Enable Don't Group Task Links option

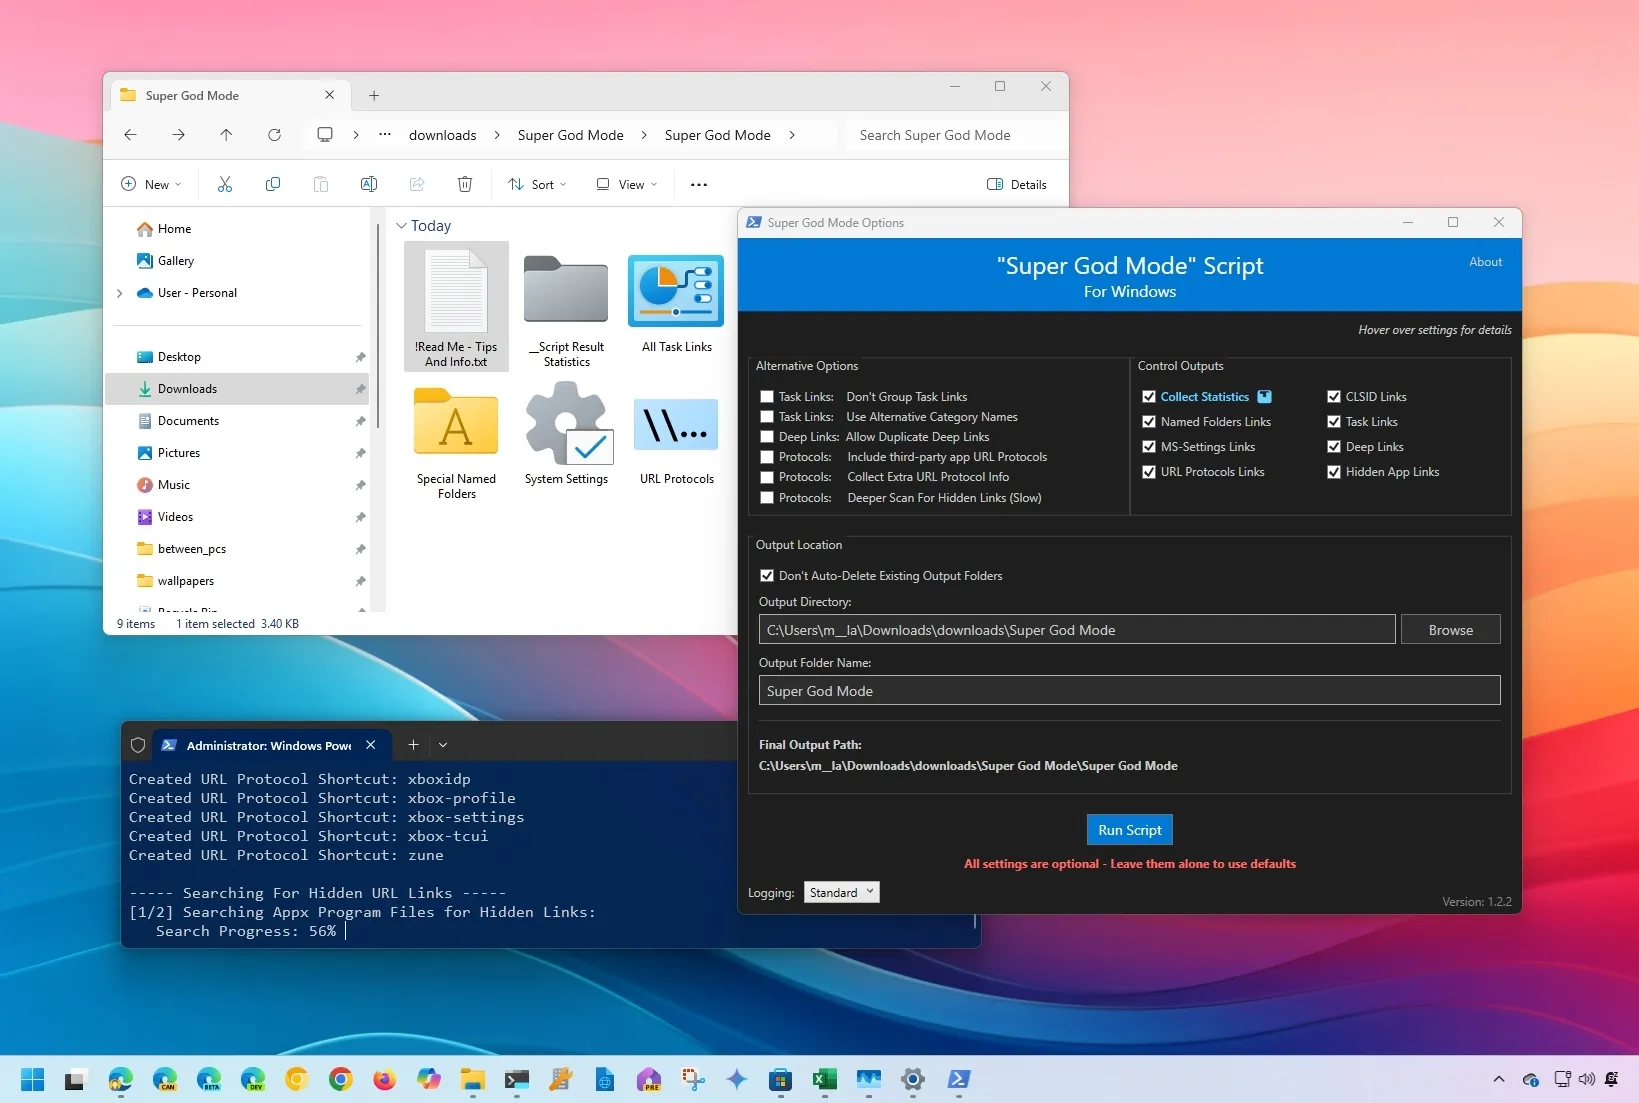pos(767,397)
